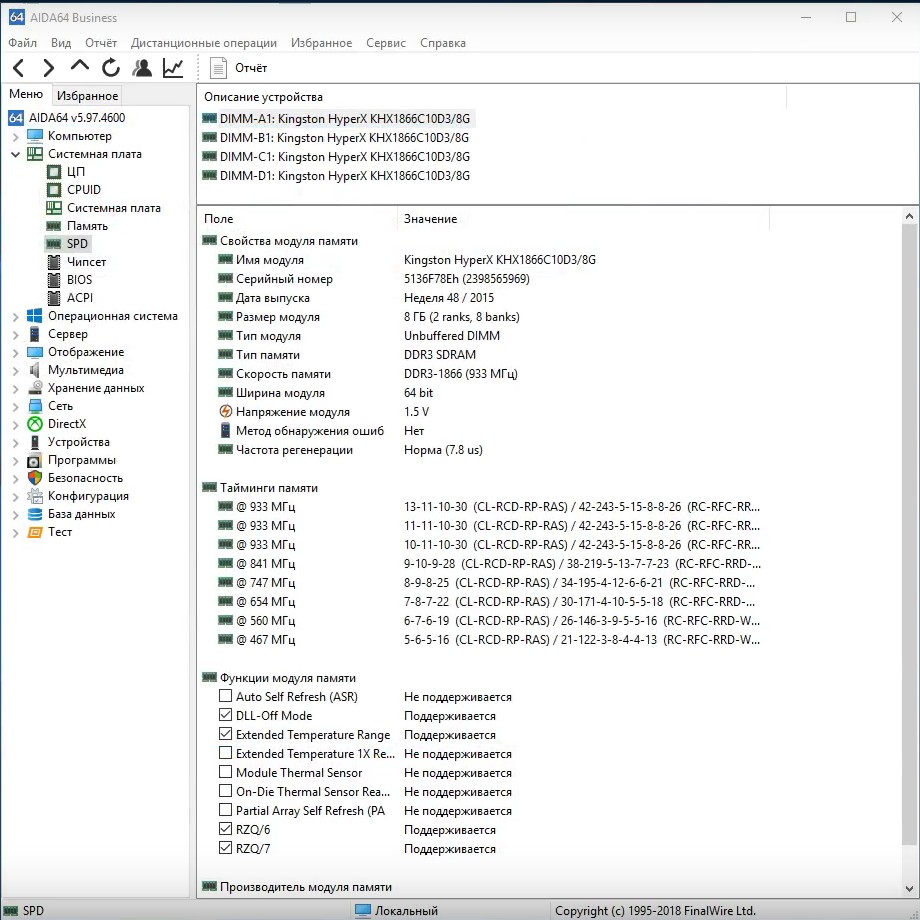Collapse the Системная плата parent node arrow

point(15,154)
